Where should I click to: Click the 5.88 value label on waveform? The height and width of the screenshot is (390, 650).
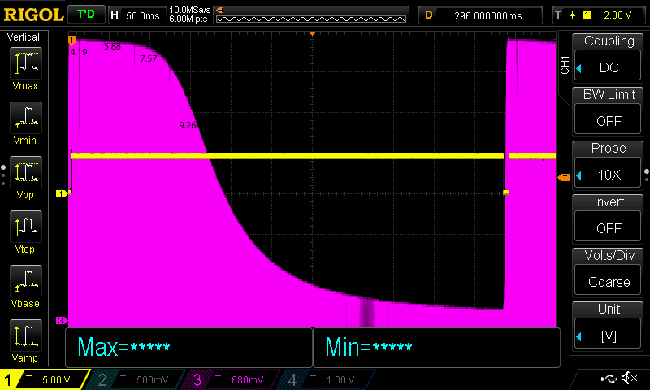[x=112, y=47]
